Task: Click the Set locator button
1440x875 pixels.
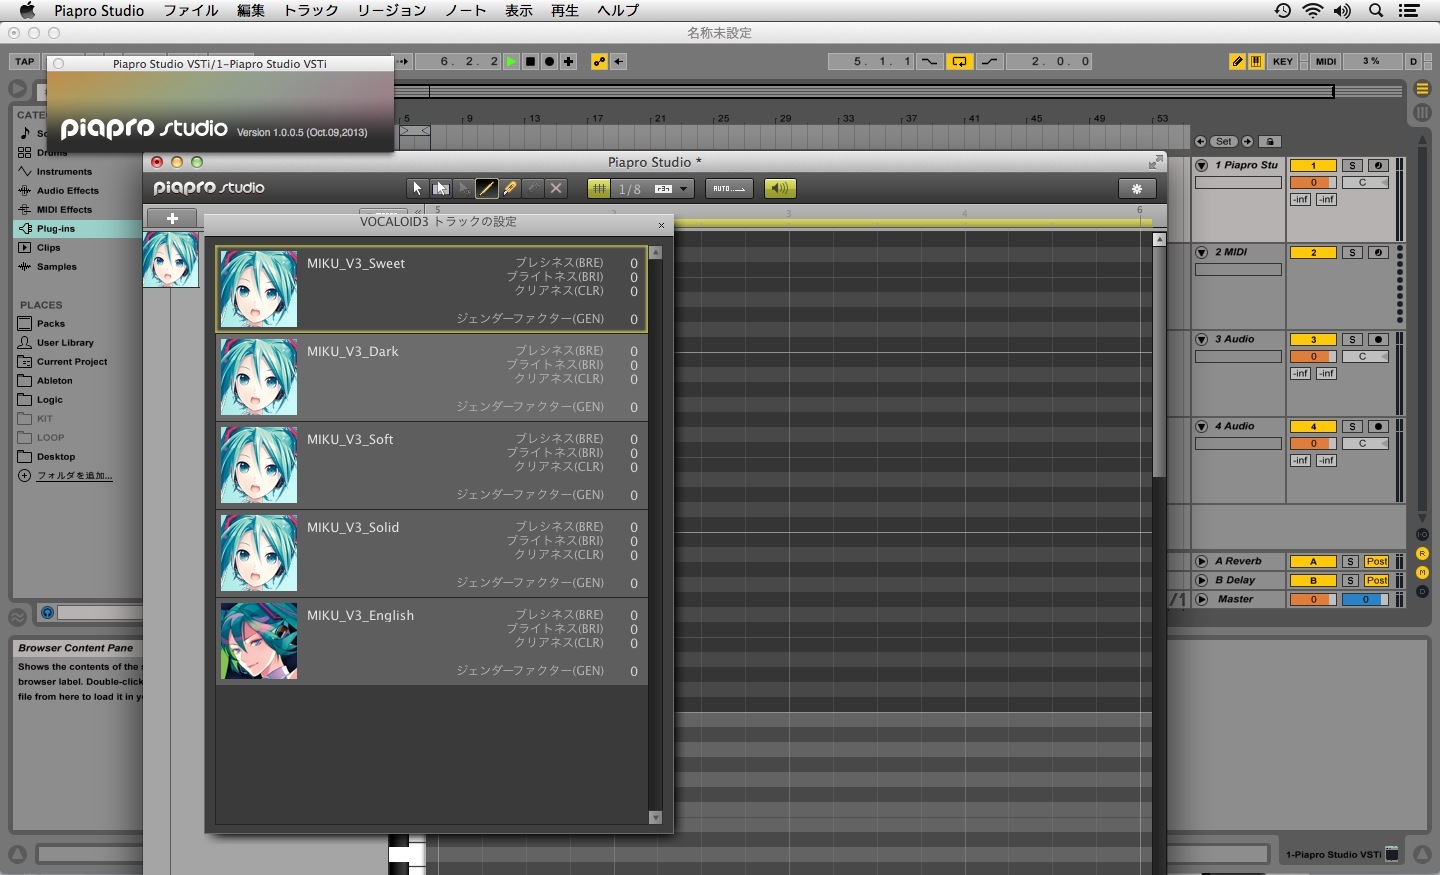Action: coord(1224,142)
